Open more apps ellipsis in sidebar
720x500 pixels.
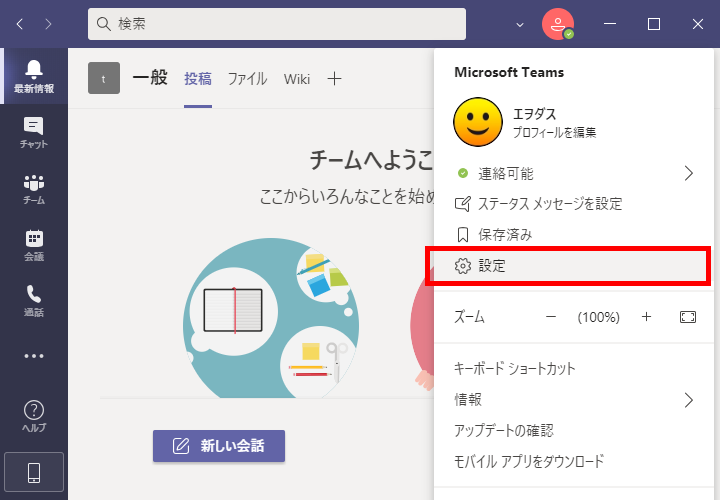pos(34,356)
